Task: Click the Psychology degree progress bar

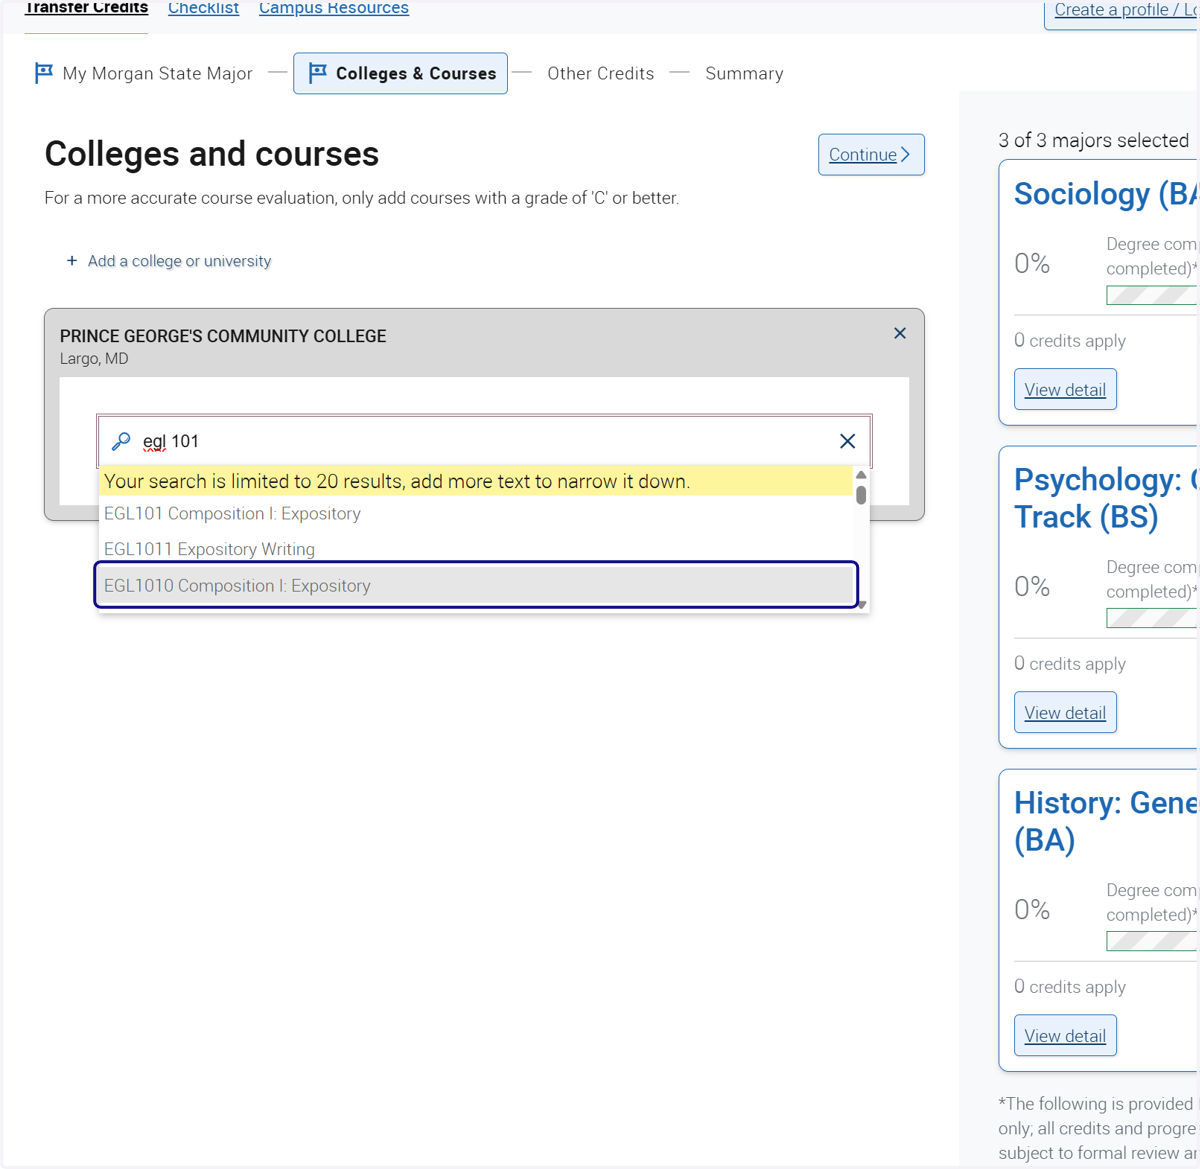Action: (1152, 618)
